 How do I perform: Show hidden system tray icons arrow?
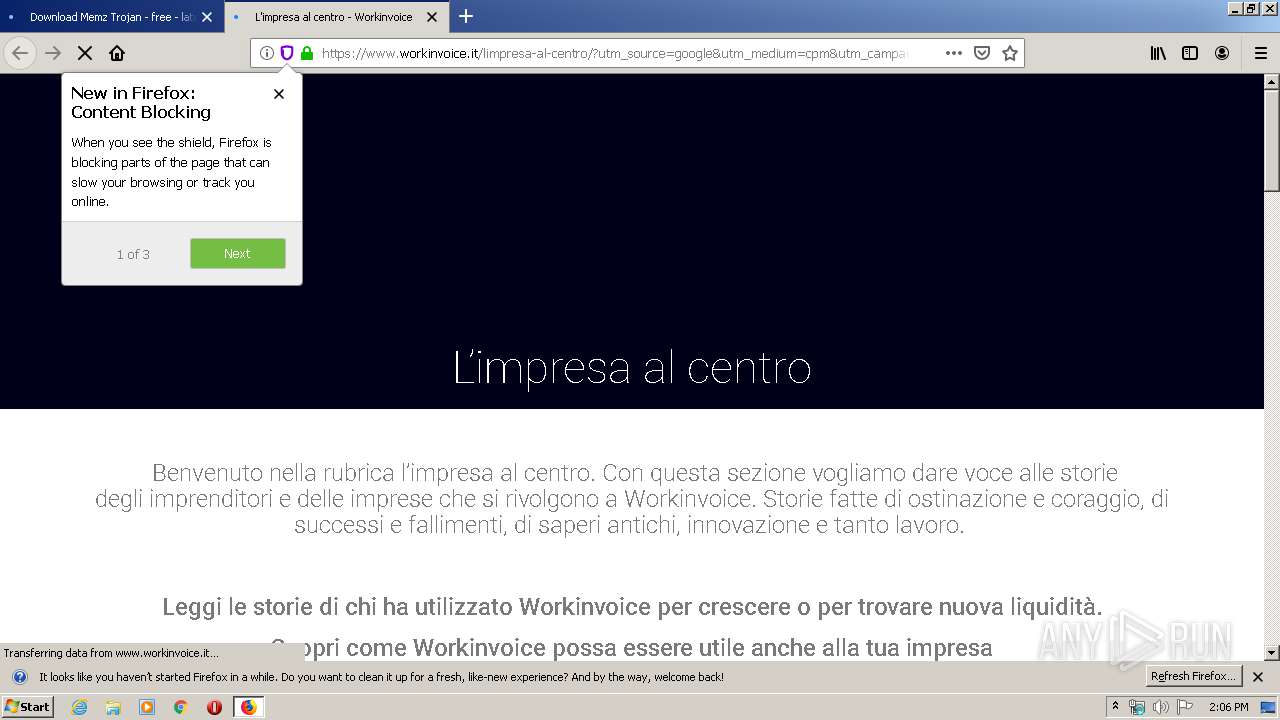[x=1115, y=706]
